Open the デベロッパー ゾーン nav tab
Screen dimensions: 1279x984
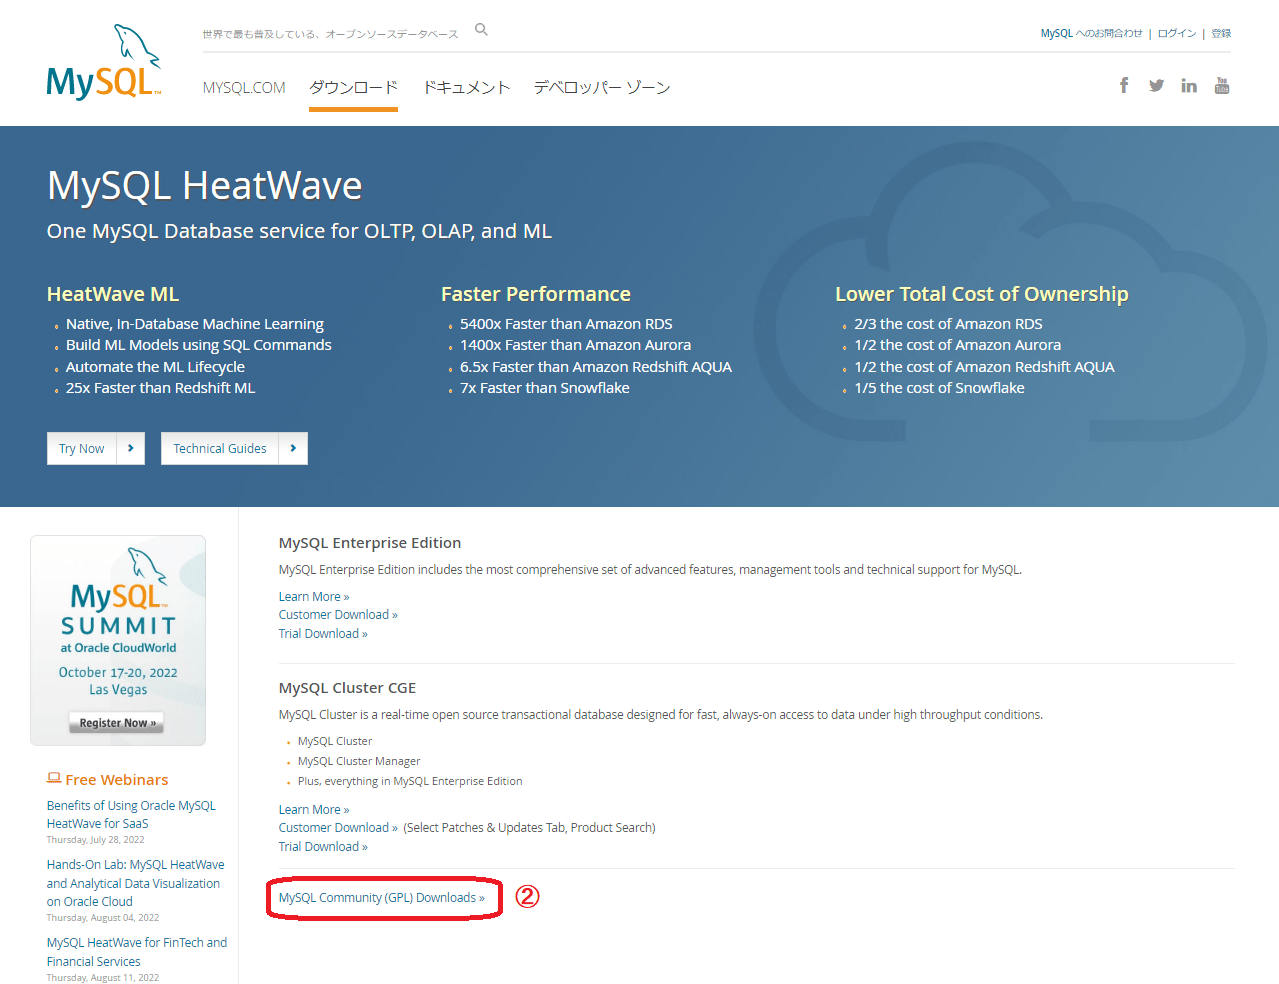pyautogui.click(x=602, y=88)
